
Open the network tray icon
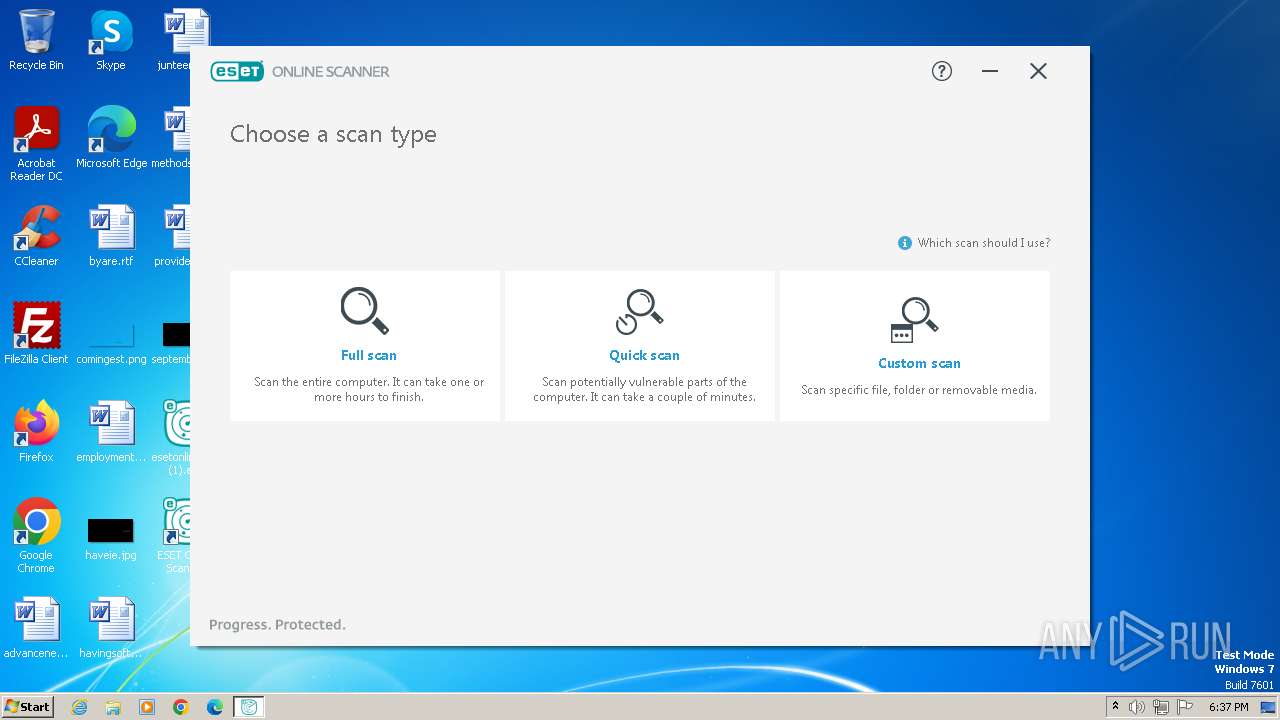[x=1160, y=707]
